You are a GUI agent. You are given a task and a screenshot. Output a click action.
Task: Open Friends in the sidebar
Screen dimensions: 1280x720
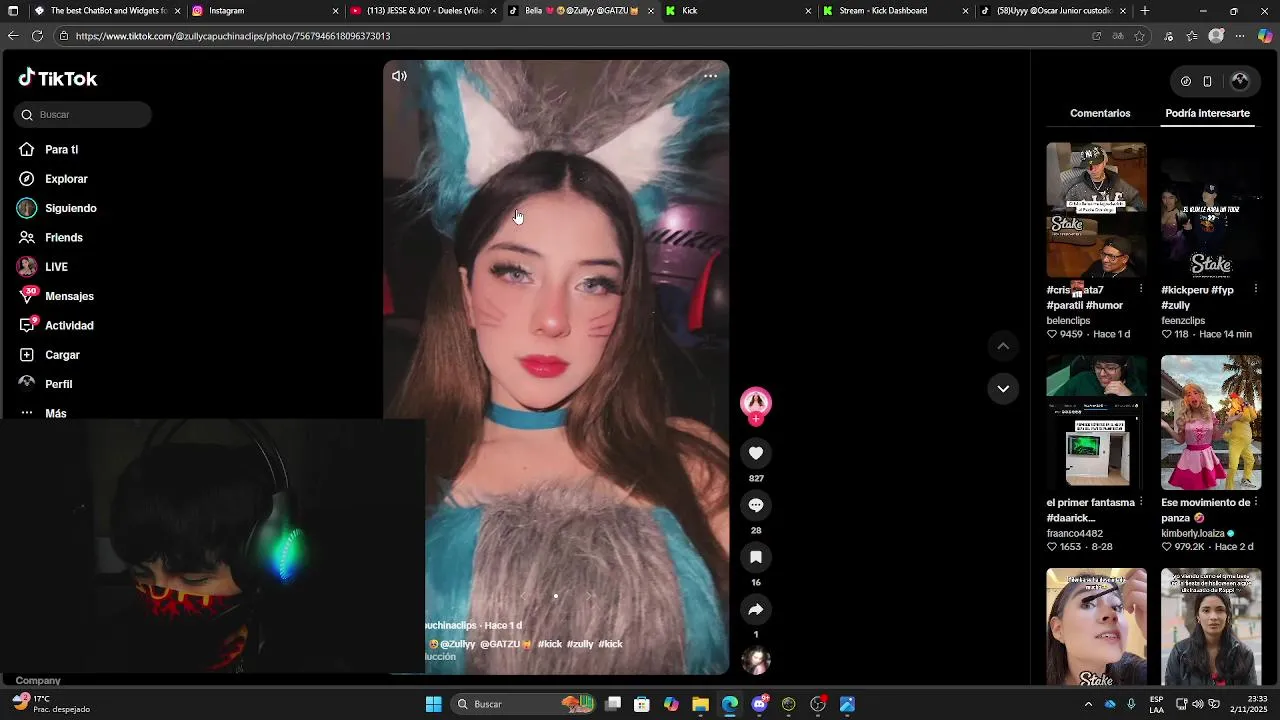(x=63, y=238)
